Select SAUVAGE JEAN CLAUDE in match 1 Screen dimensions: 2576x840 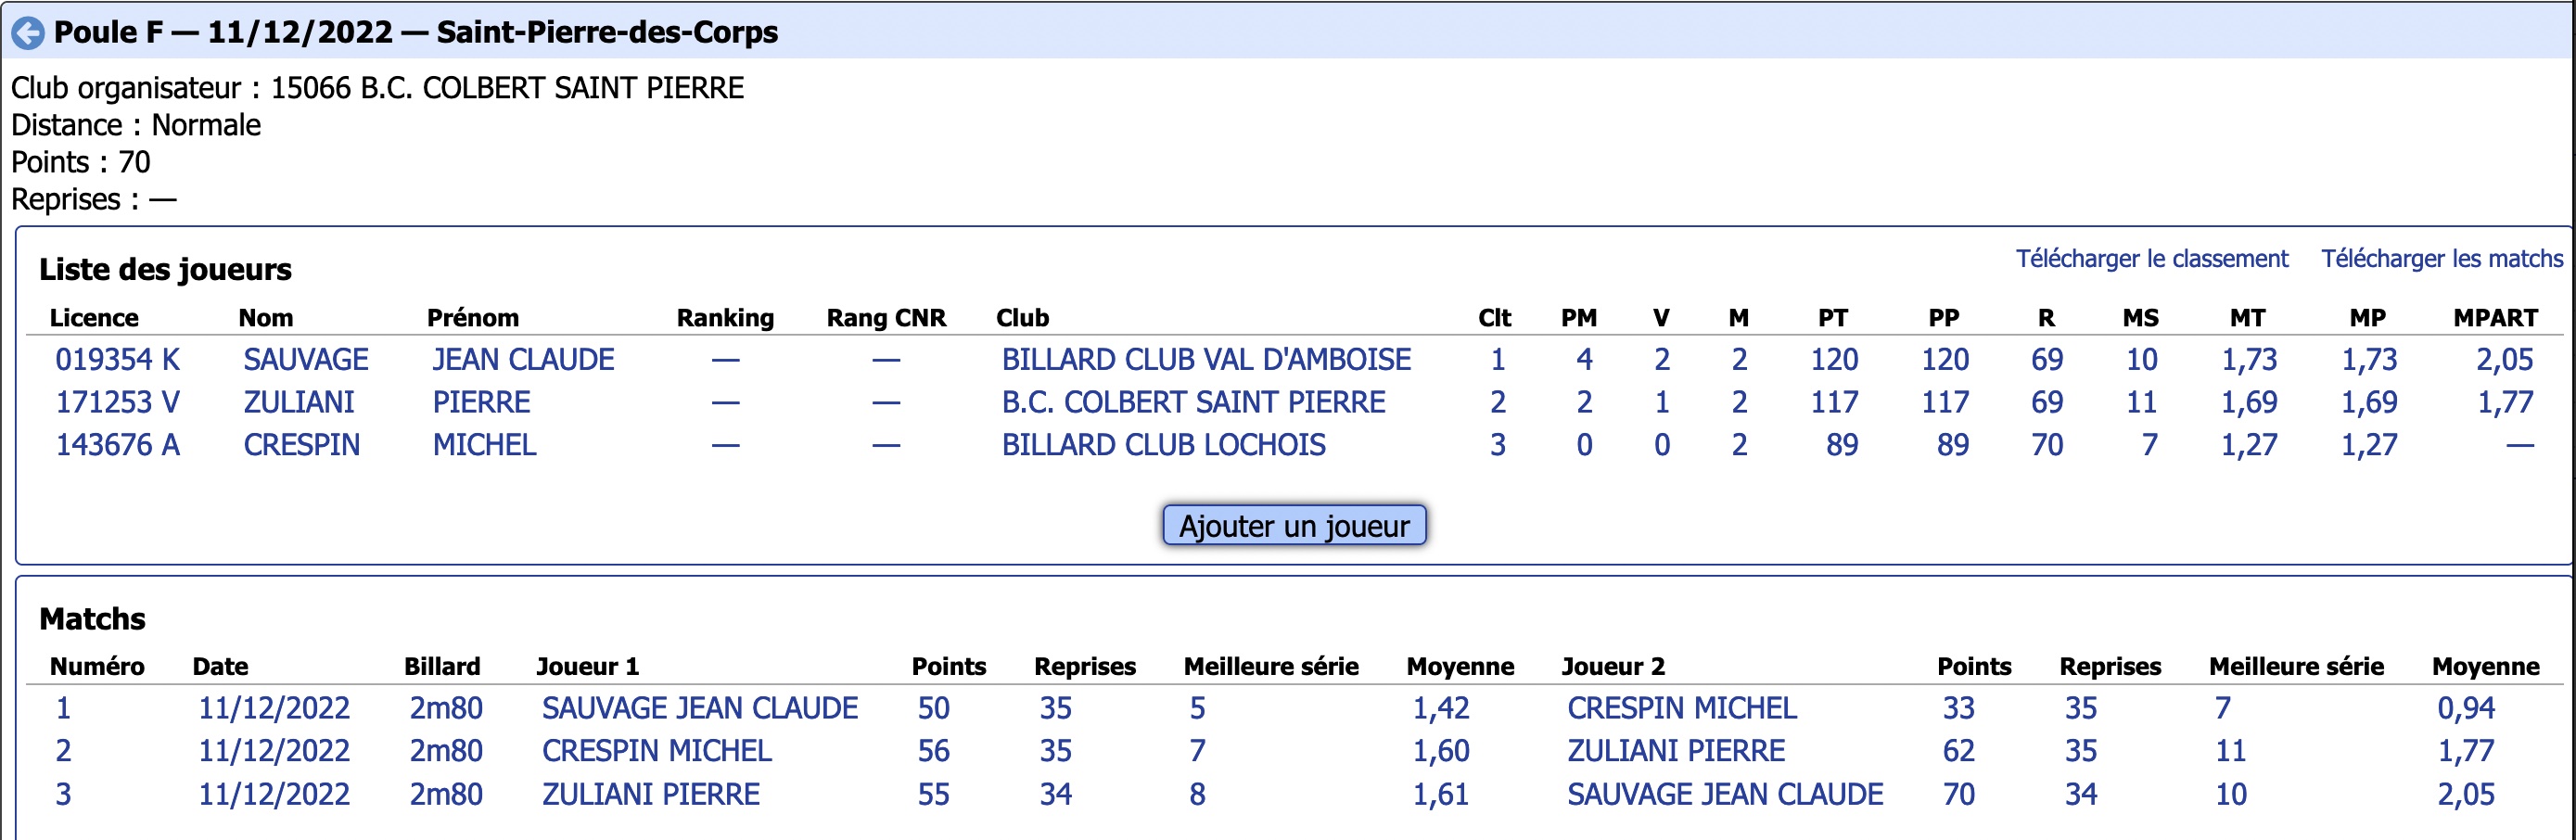point(699,708)
